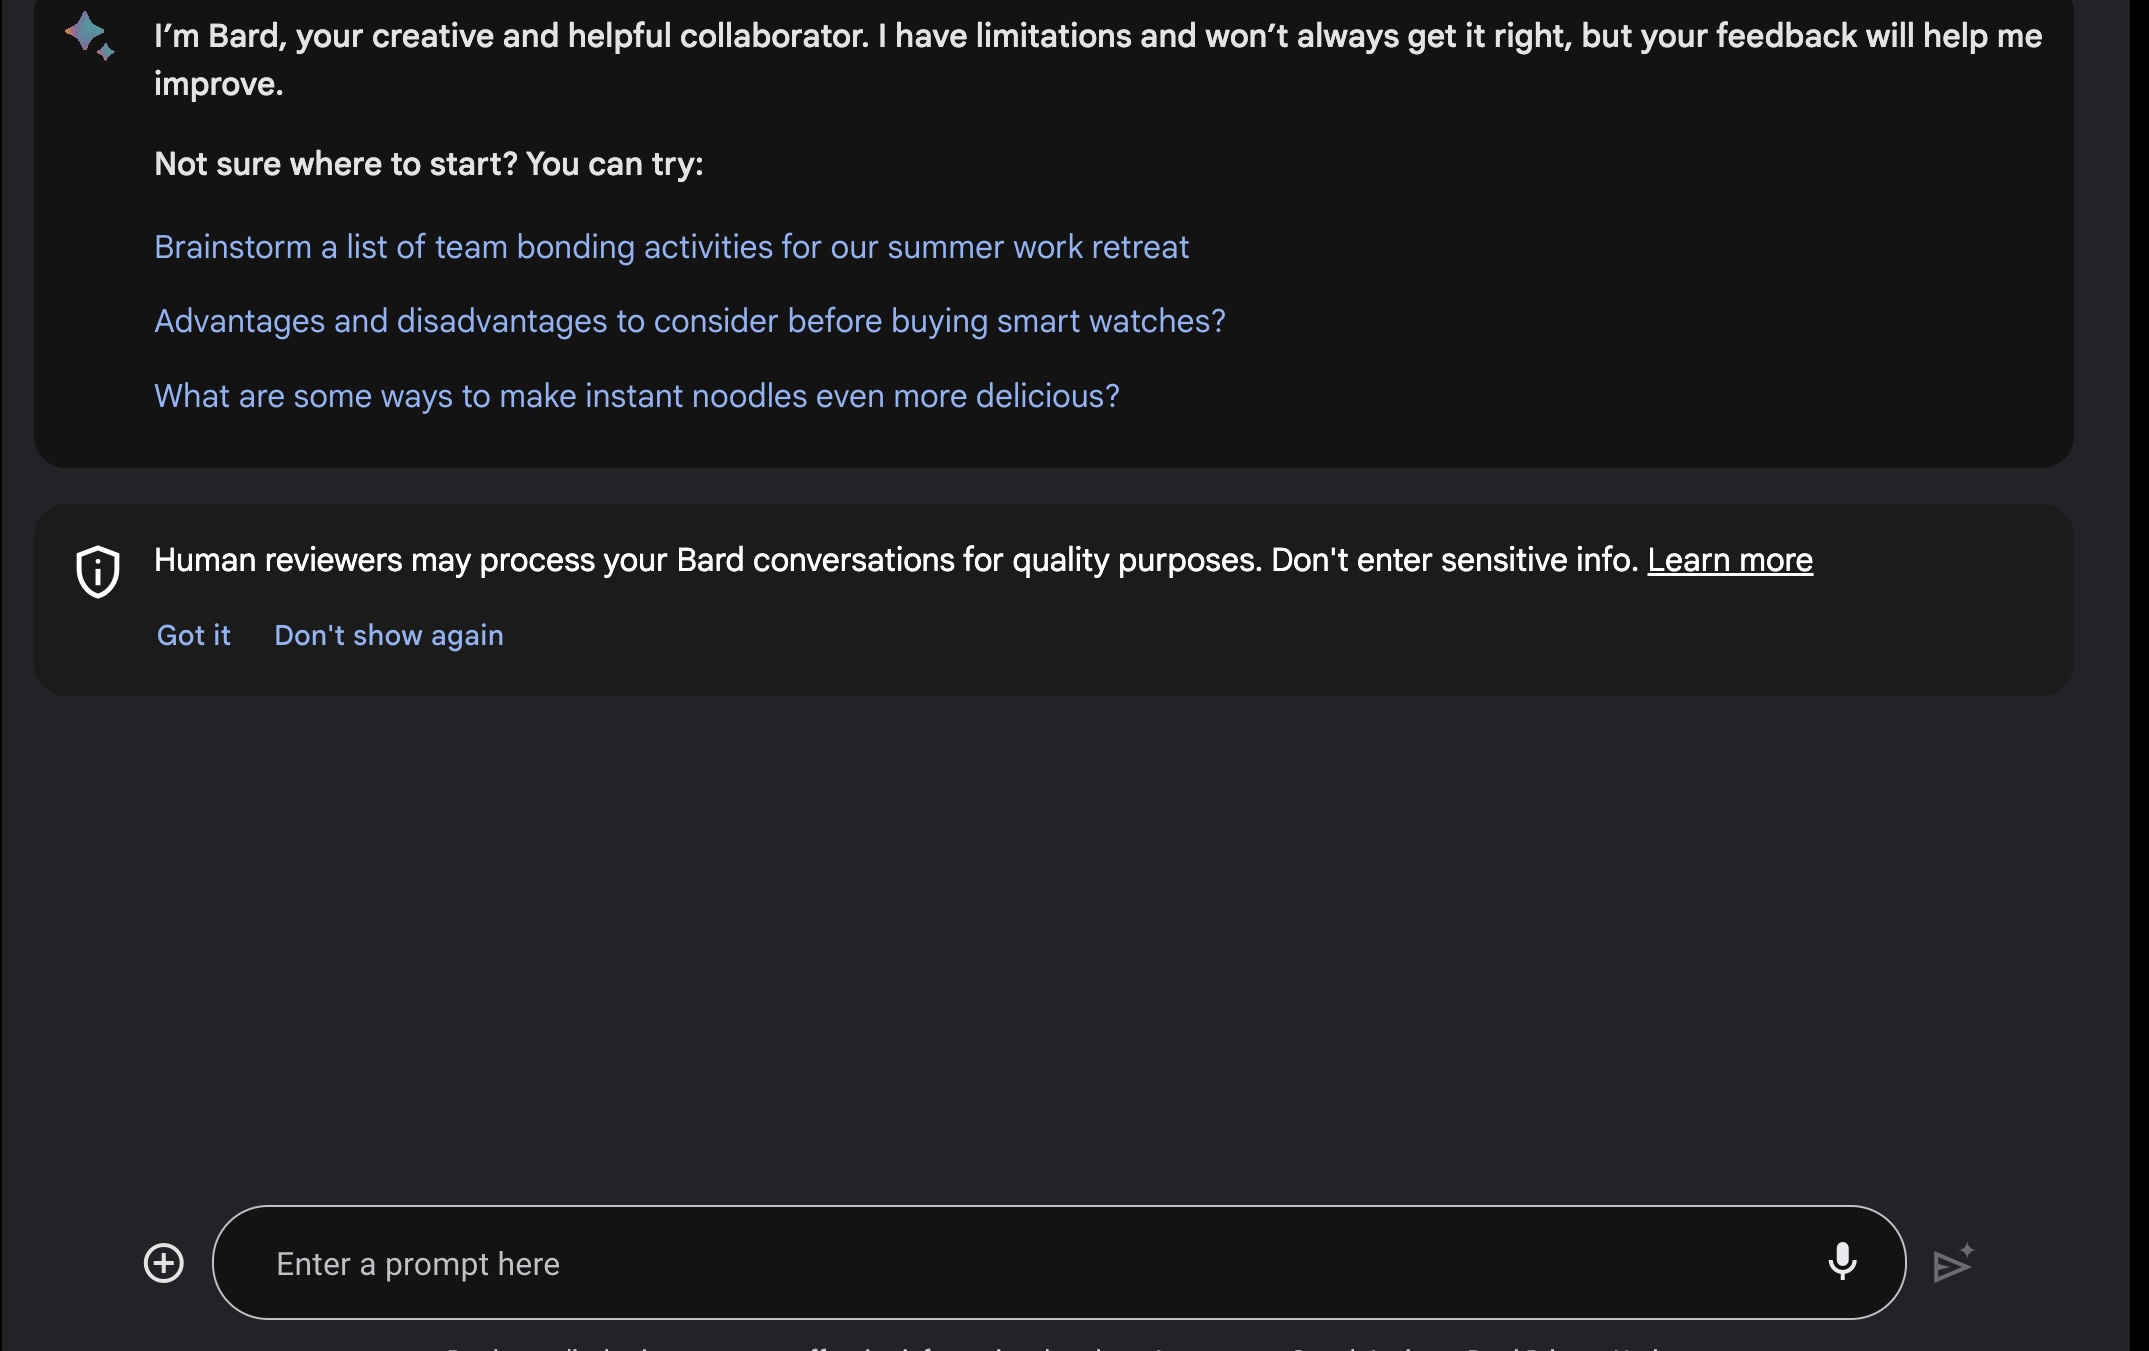Image resolution: width=2149 pixels, height=1351 pixels.
Task: Click the Don't show again button
Action: [x=389, y=635]
